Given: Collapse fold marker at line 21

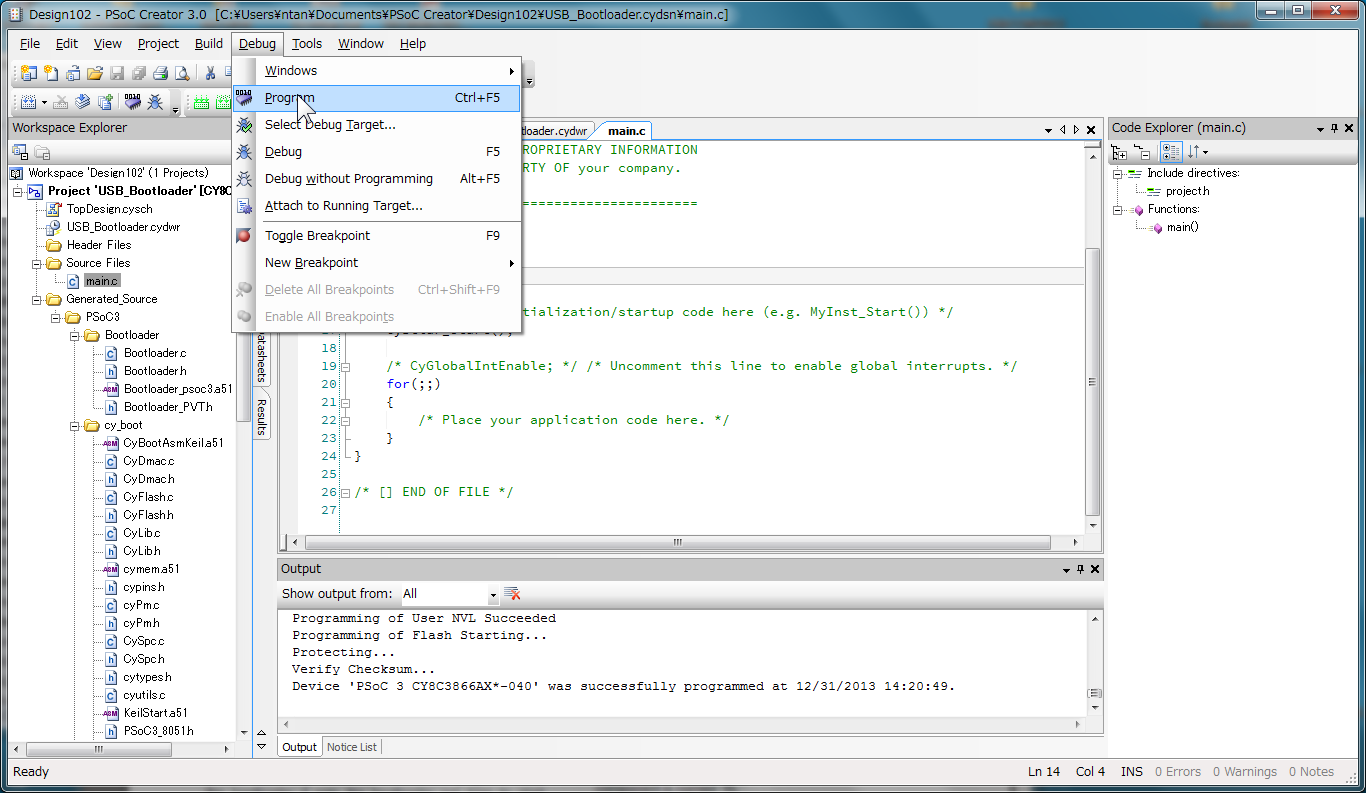Looking at the screenshot, I should [346, 402].
